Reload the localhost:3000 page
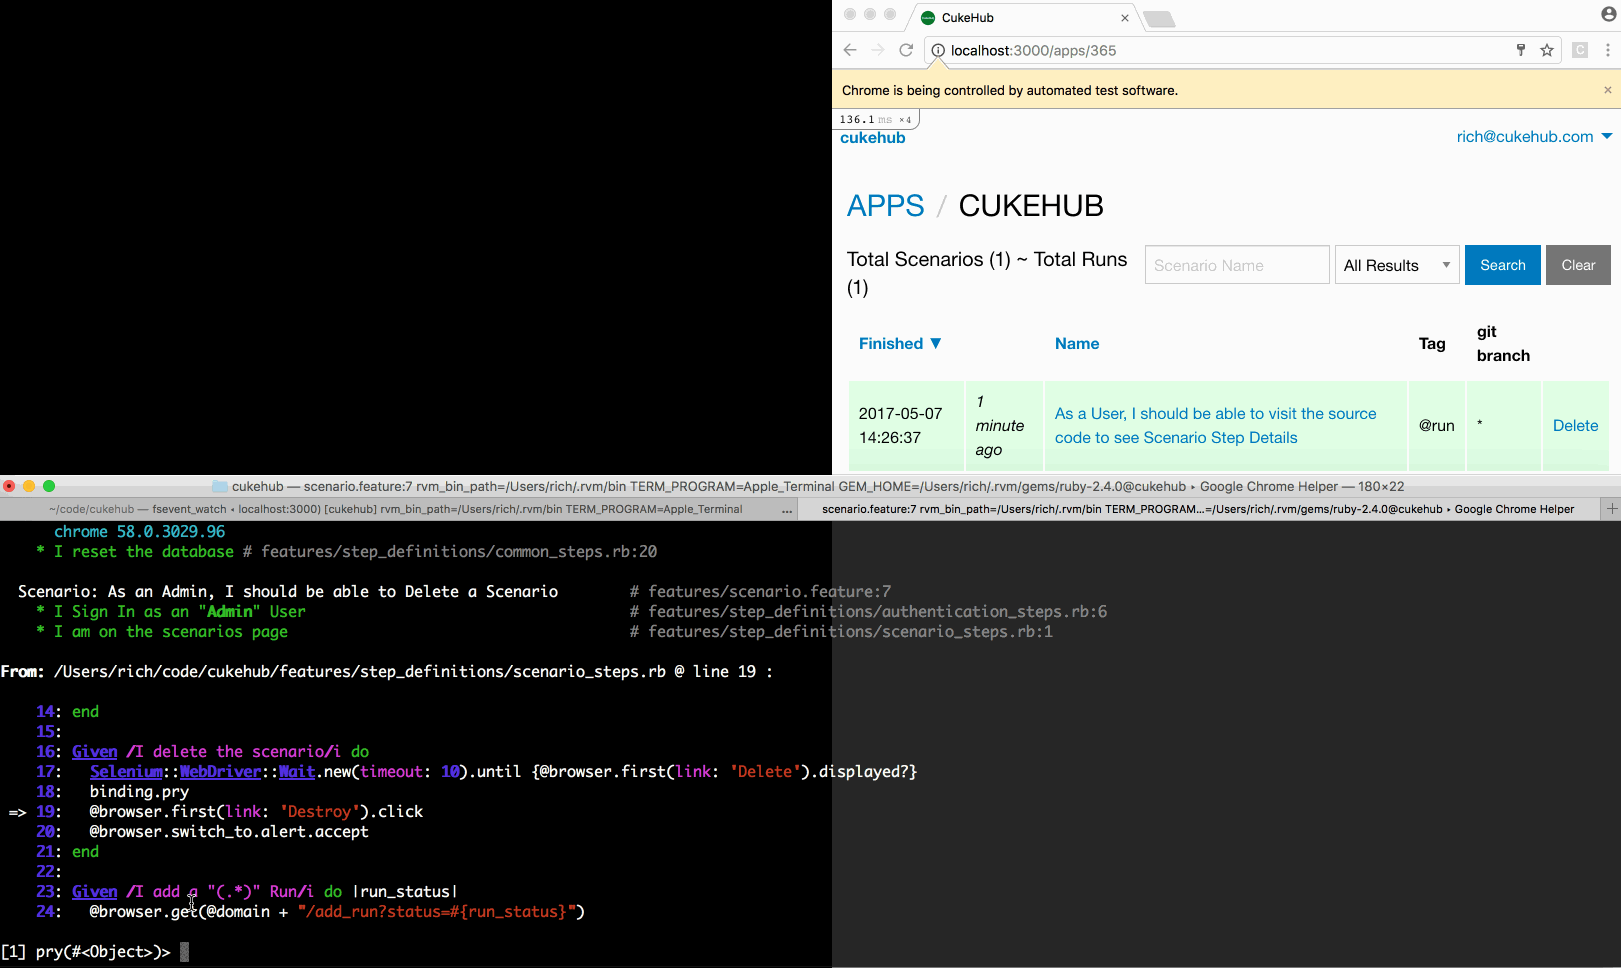Screen dimensions: 1621x968 click(906, 50)
